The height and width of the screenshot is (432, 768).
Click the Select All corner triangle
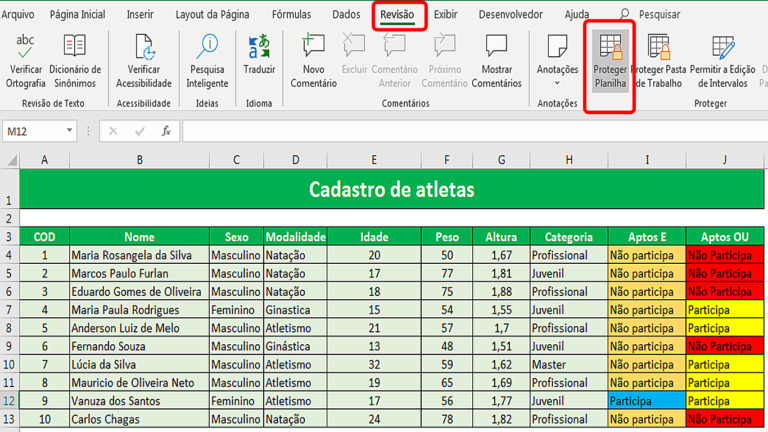coord(12,161)
